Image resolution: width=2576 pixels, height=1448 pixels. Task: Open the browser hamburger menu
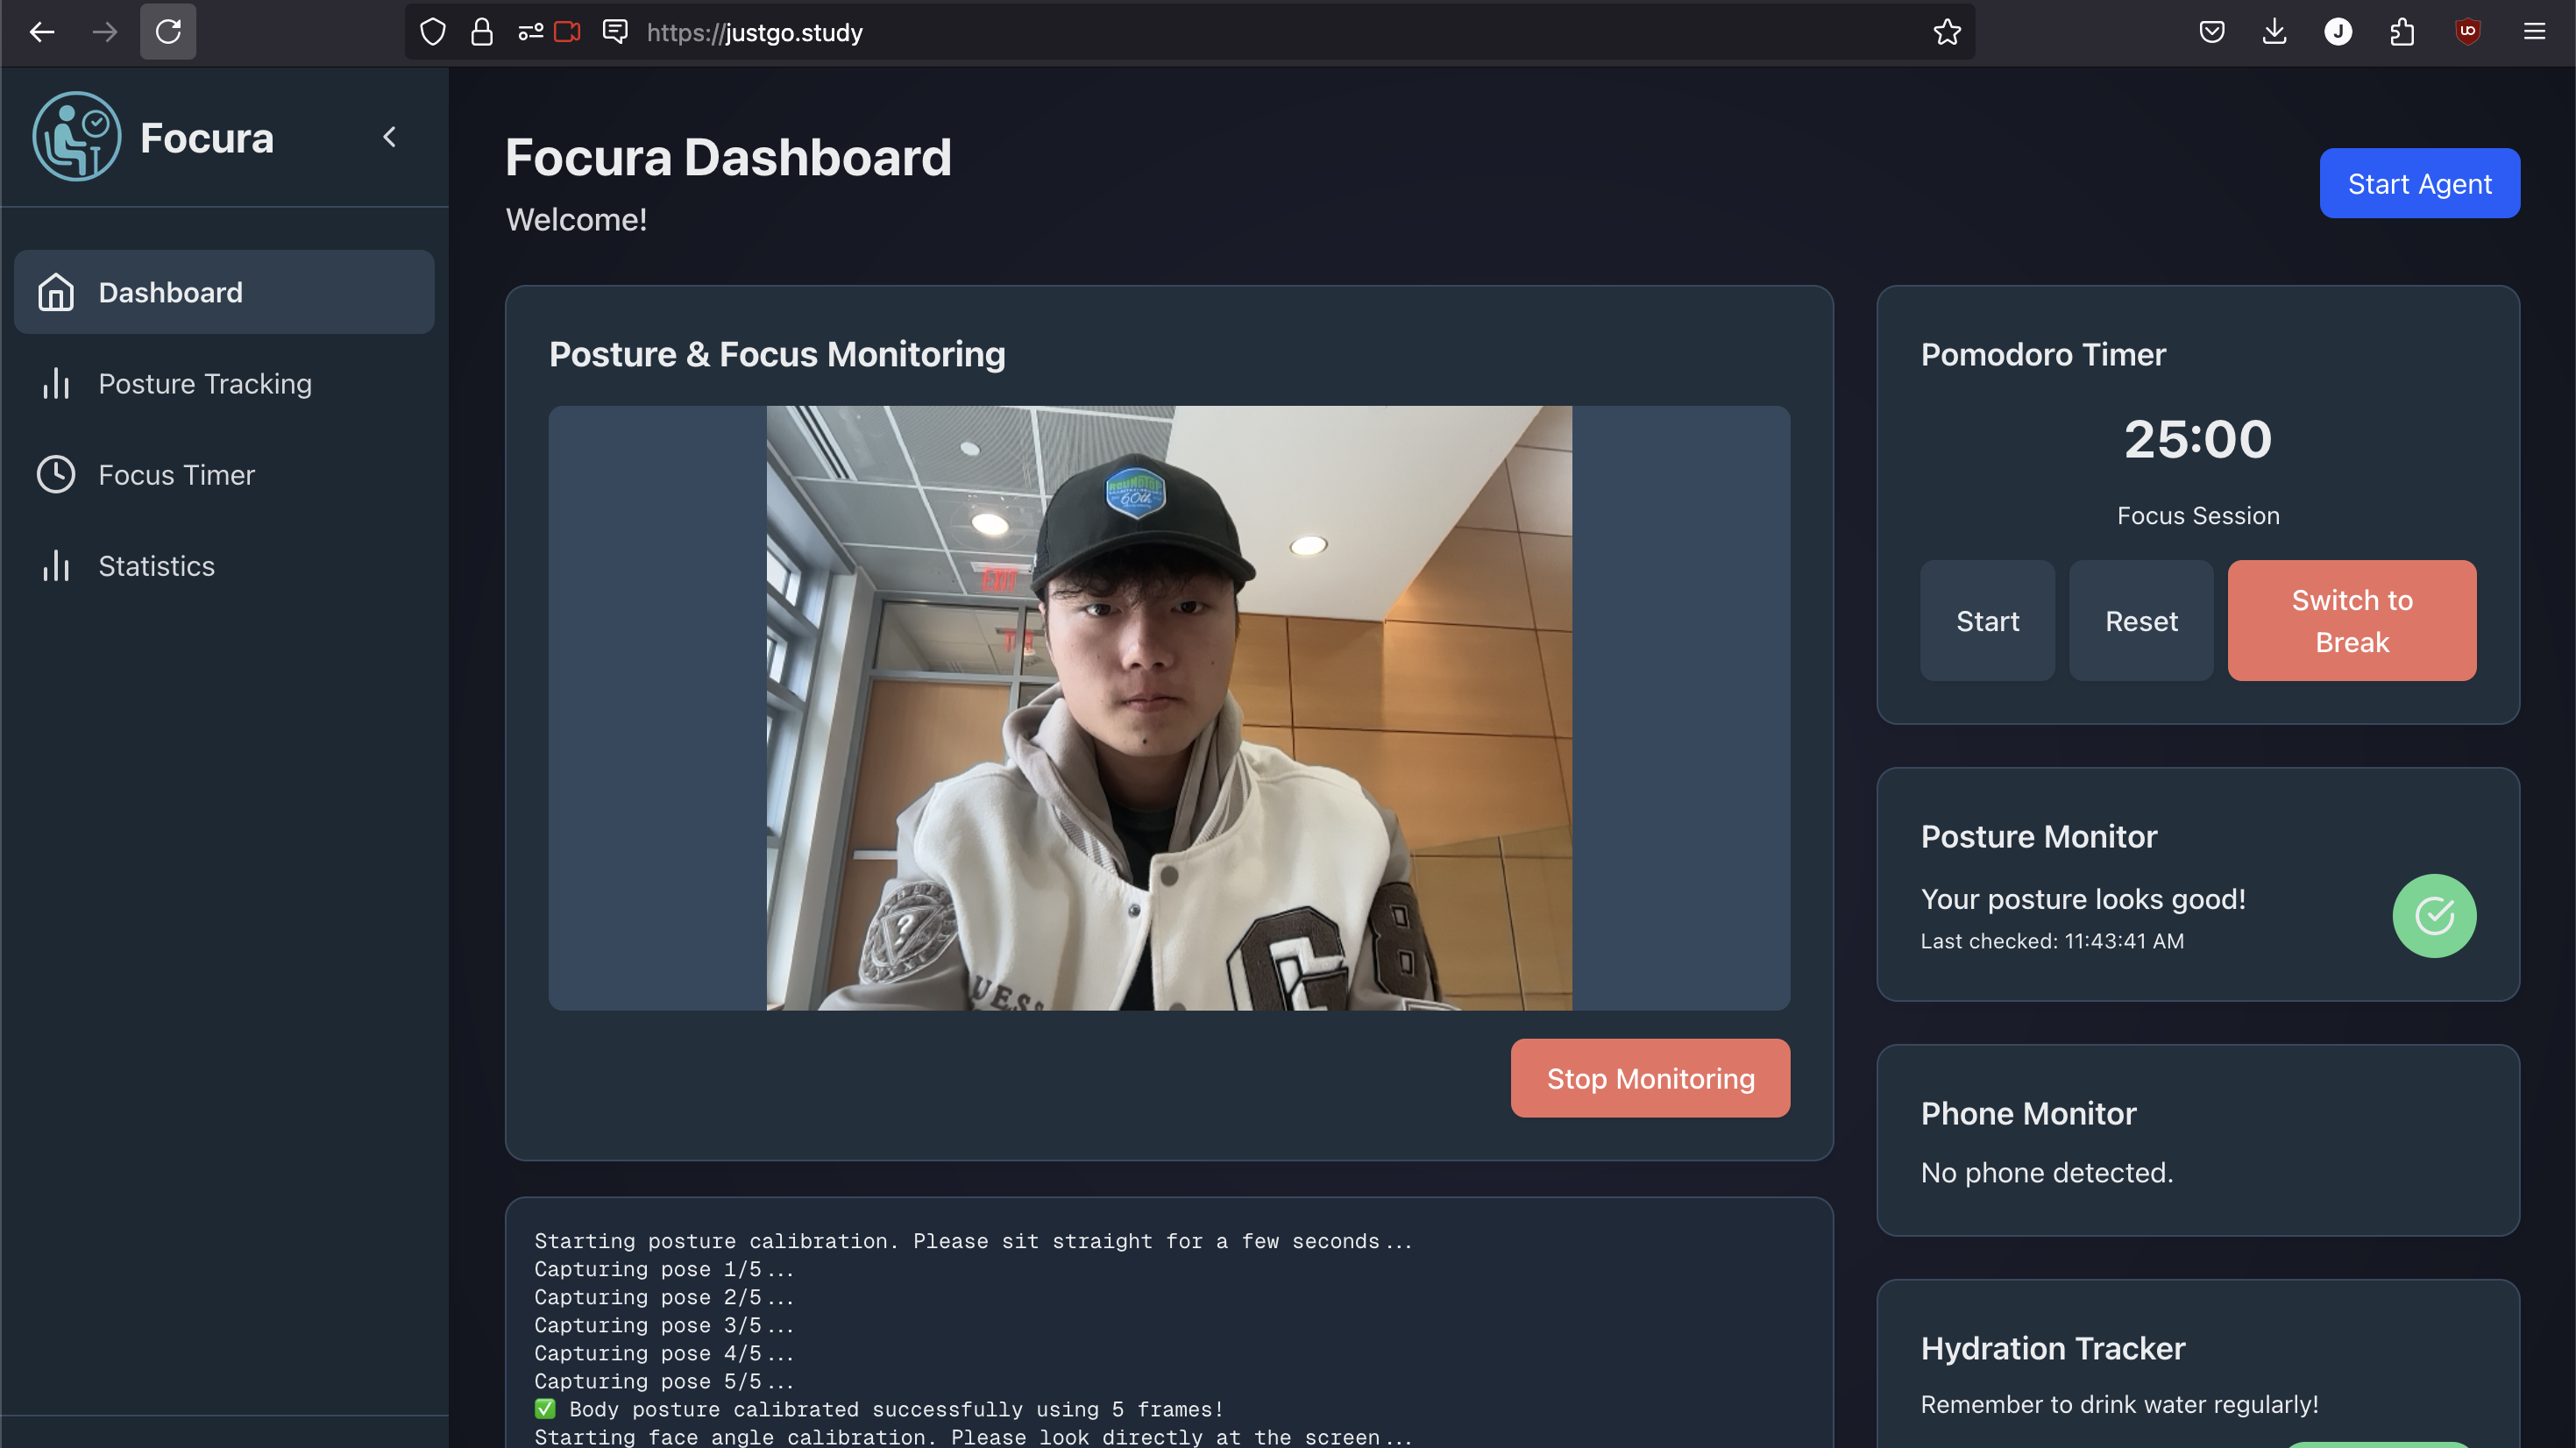(2533, 32)
